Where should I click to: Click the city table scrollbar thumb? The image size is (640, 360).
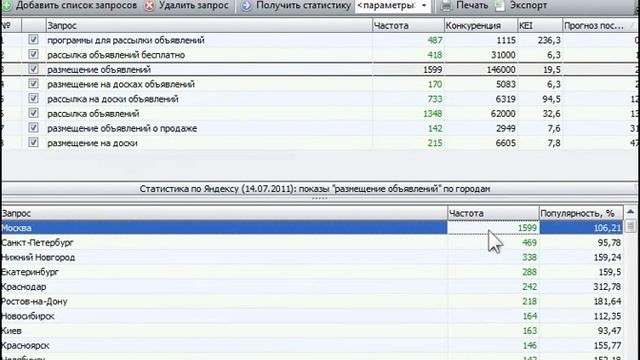tap(630, 226)
